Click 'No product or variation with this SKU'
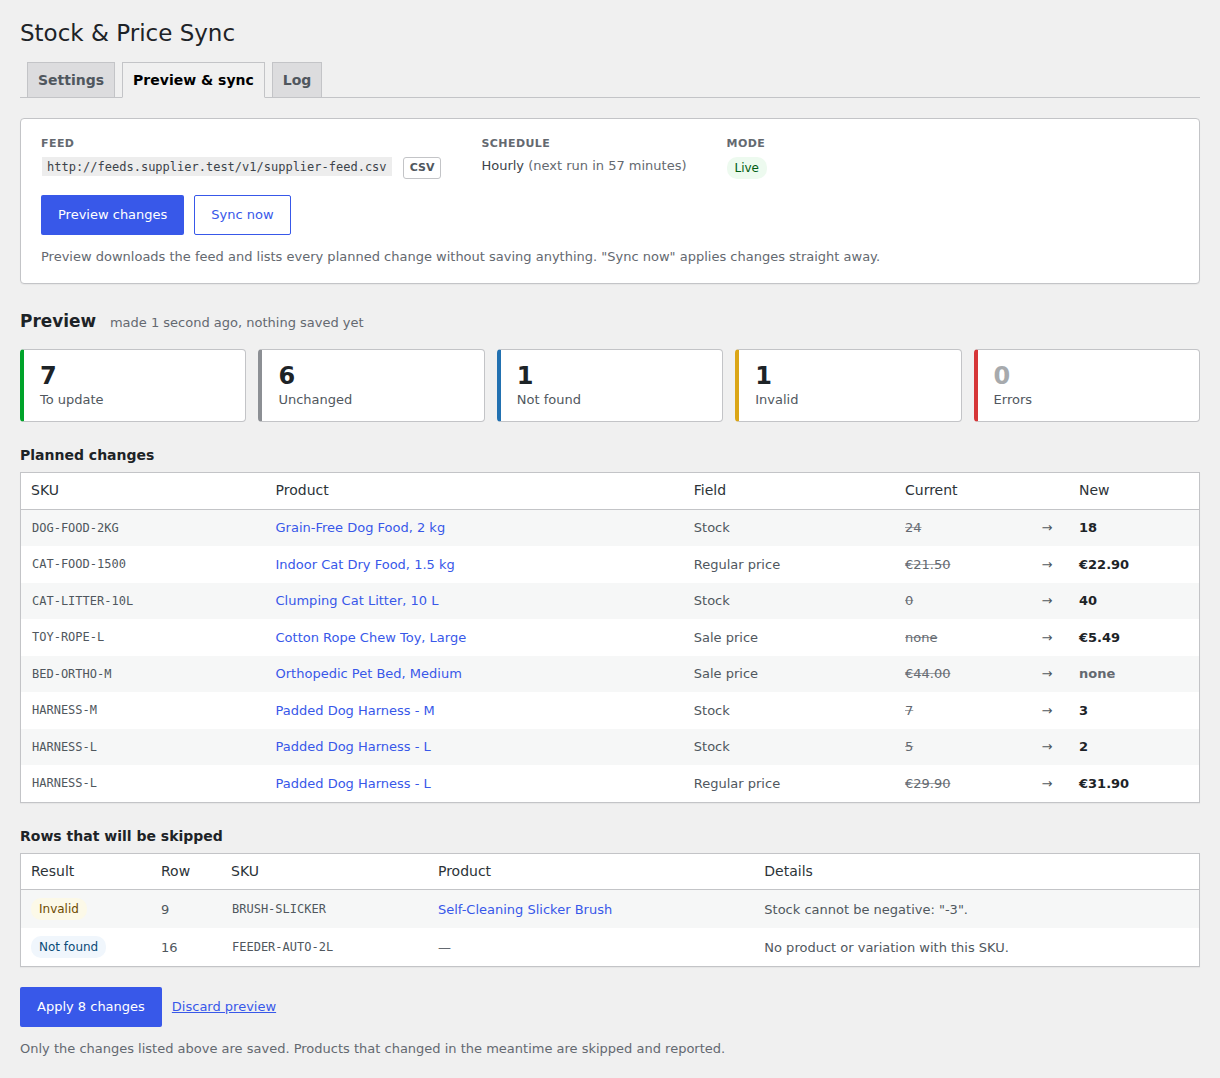The width and height of the screenshot is (1220, 1078). click(x=886, y=947)
